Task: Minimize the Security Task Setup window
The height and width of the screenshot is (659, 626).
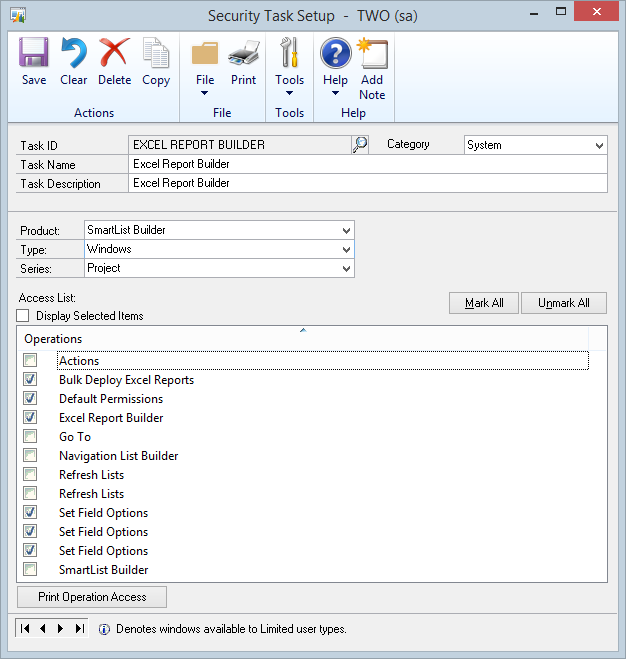Action: coord(534,13)
